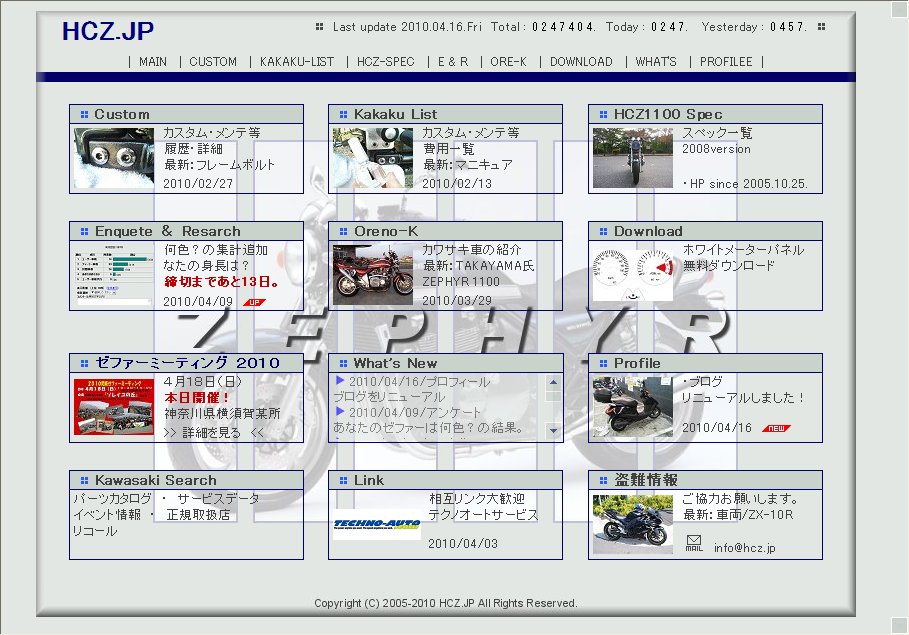
Task: Open the Download section heading
Action: click(x=648, y=231)
